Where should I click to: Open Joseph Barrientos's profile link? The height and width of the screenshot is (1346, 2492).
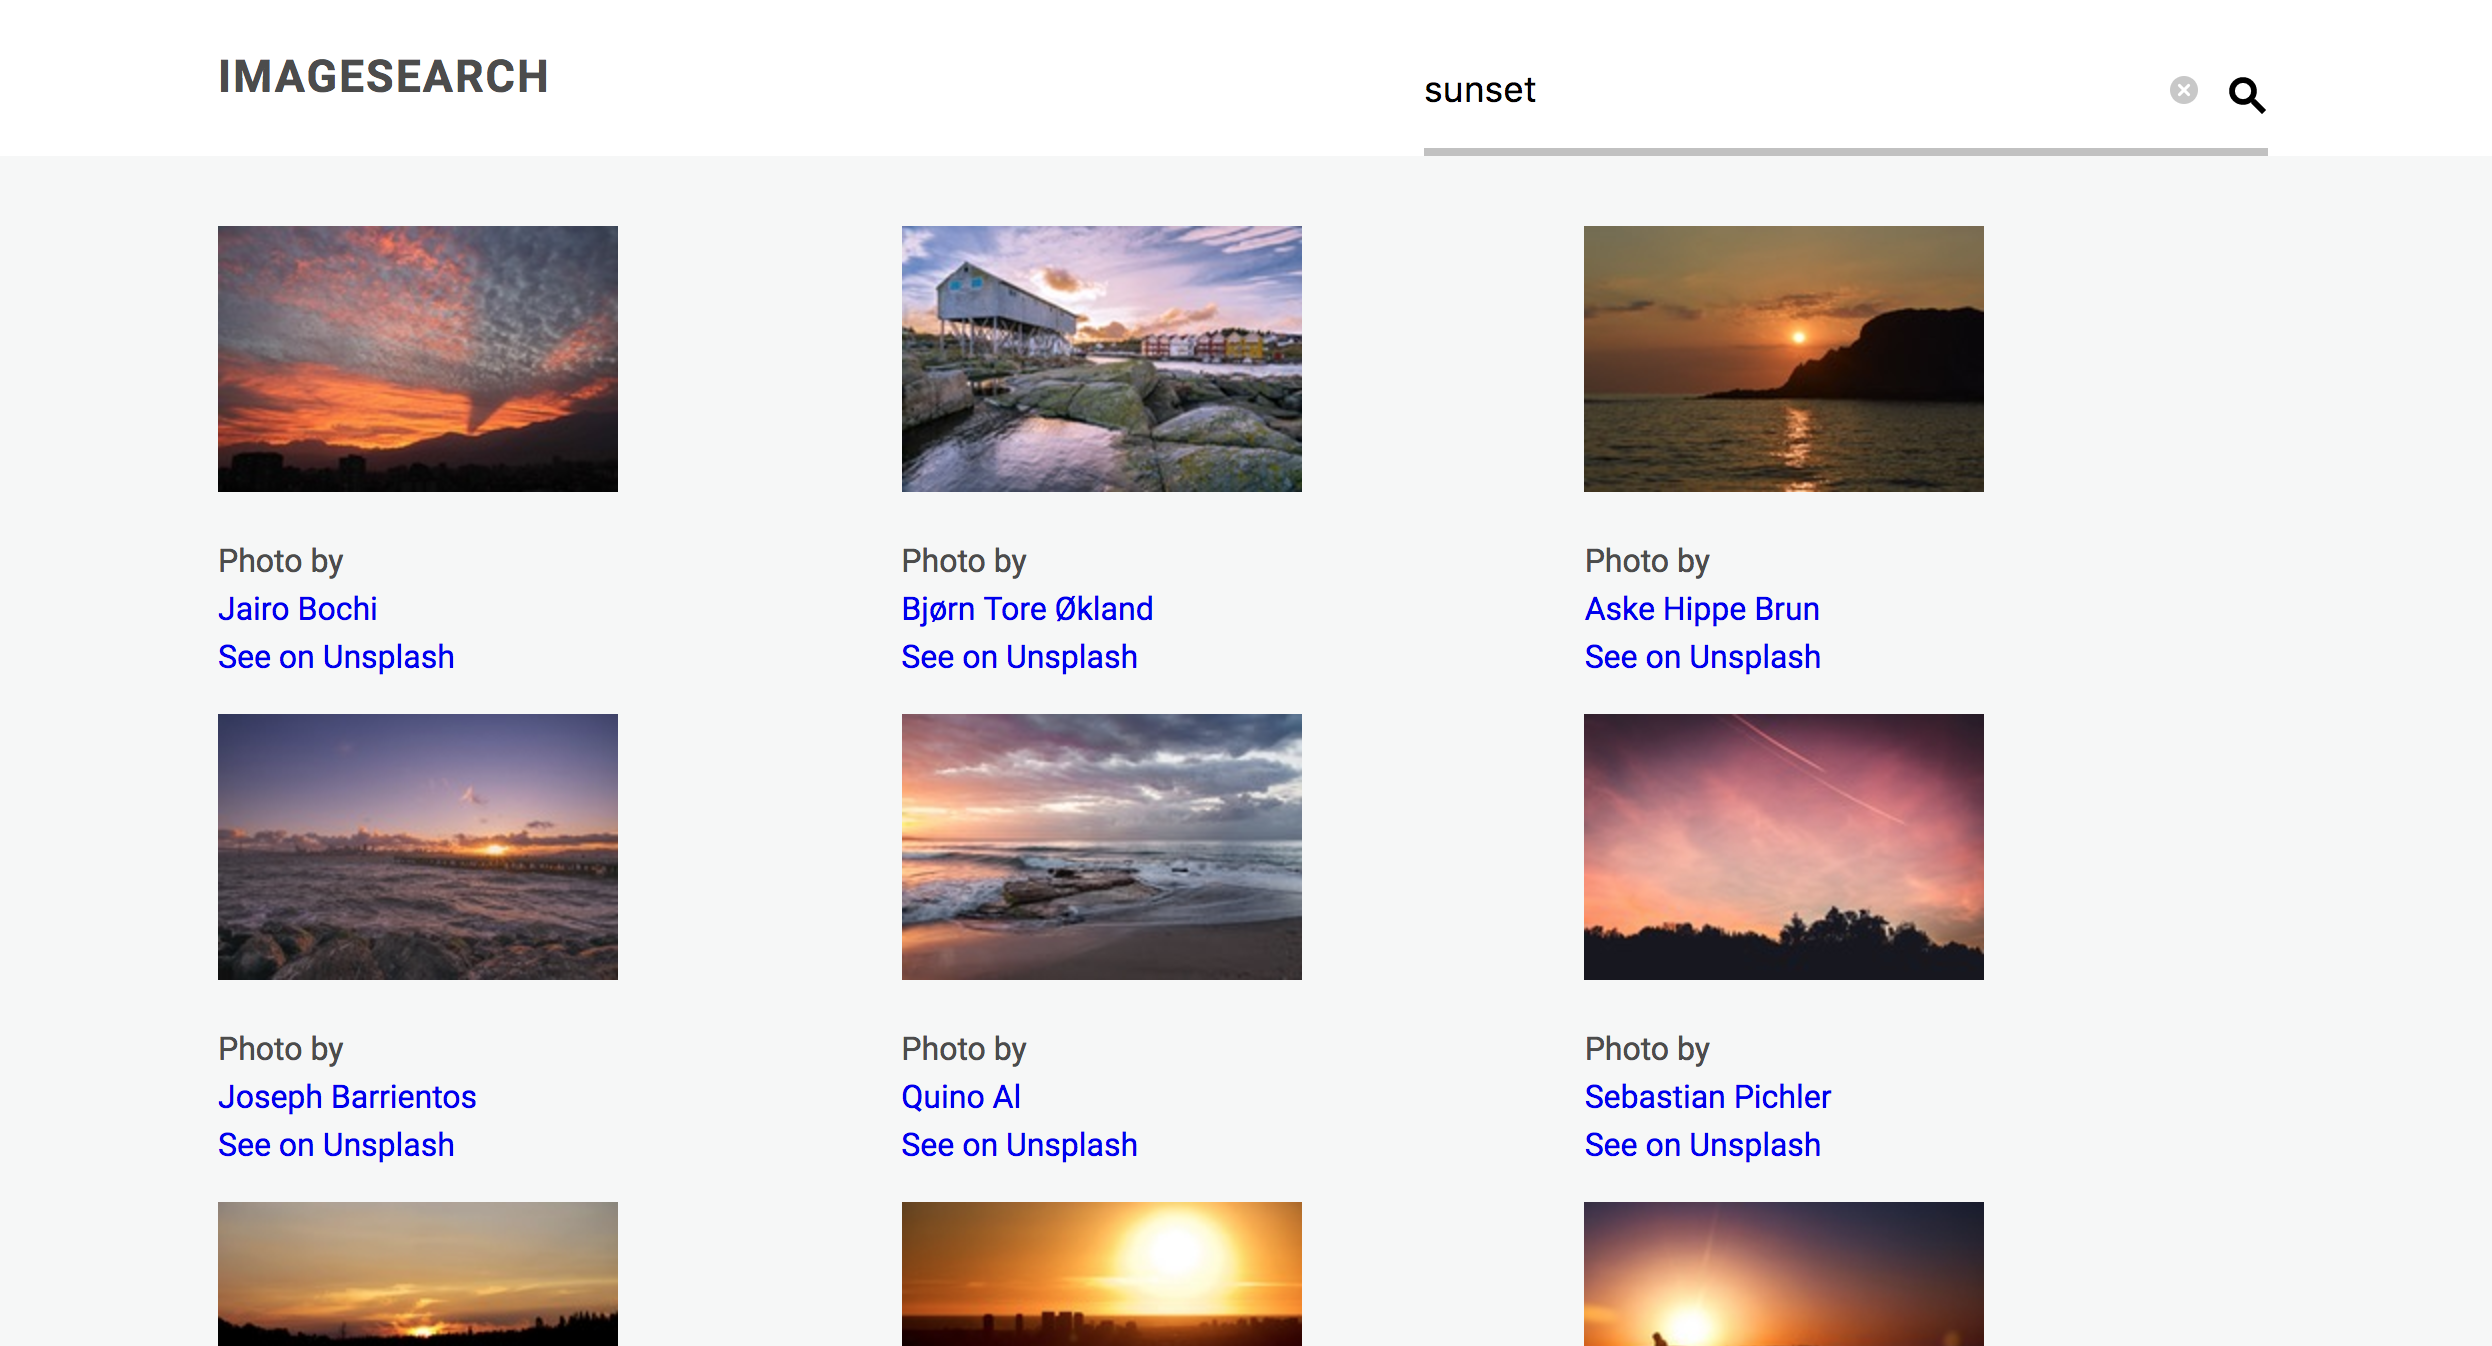point(346,1097)
